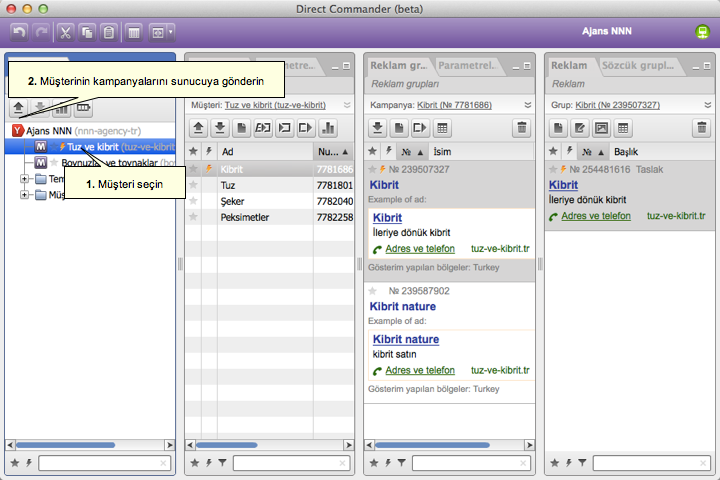This screenshot has width=720, height=480.
Task: Expand the Kampanya header chevron
Action: pyautogui.click(x=528, y=105)
